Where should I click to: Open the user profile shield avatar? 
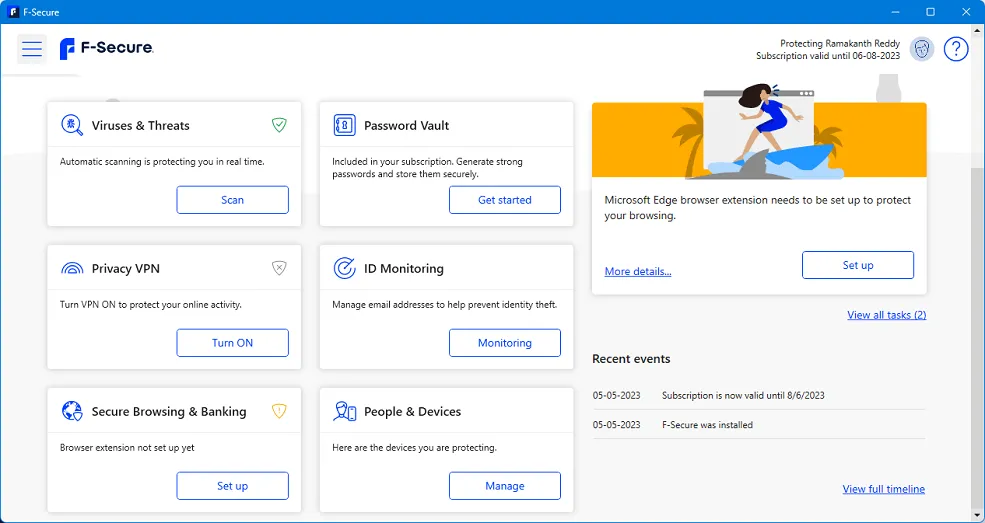[922, 49]
